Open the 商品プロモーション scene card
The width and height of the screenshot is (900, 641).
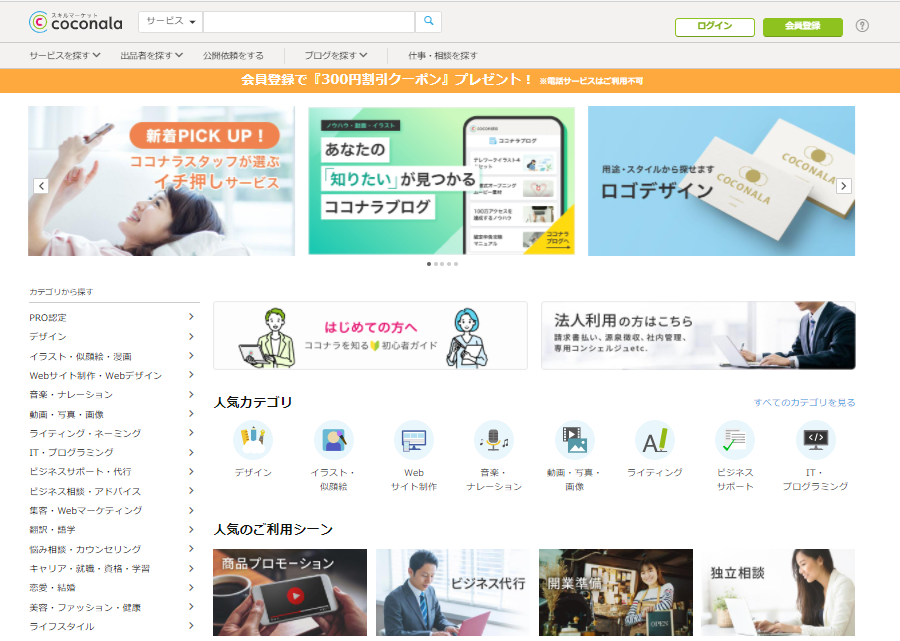click(x=290, y=592)
